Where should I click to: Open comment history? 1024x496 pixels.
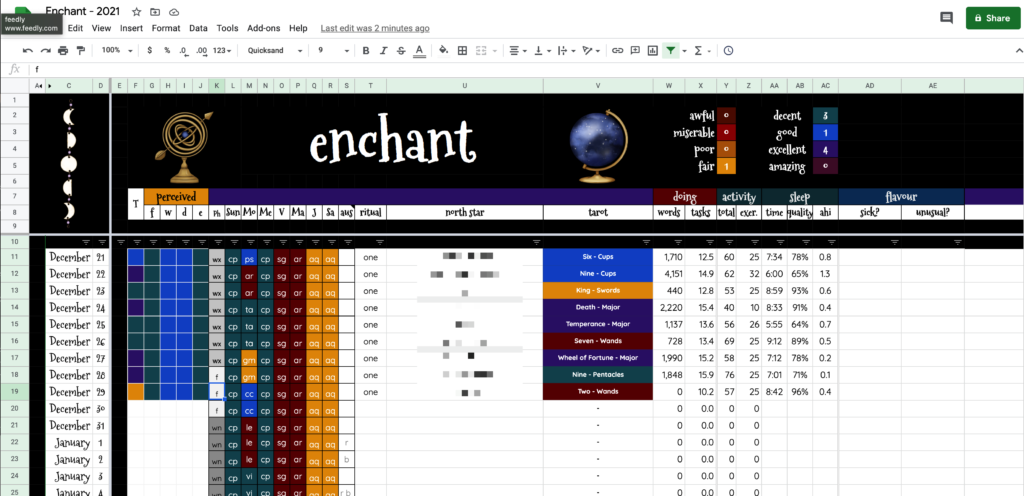click(946, 18)
